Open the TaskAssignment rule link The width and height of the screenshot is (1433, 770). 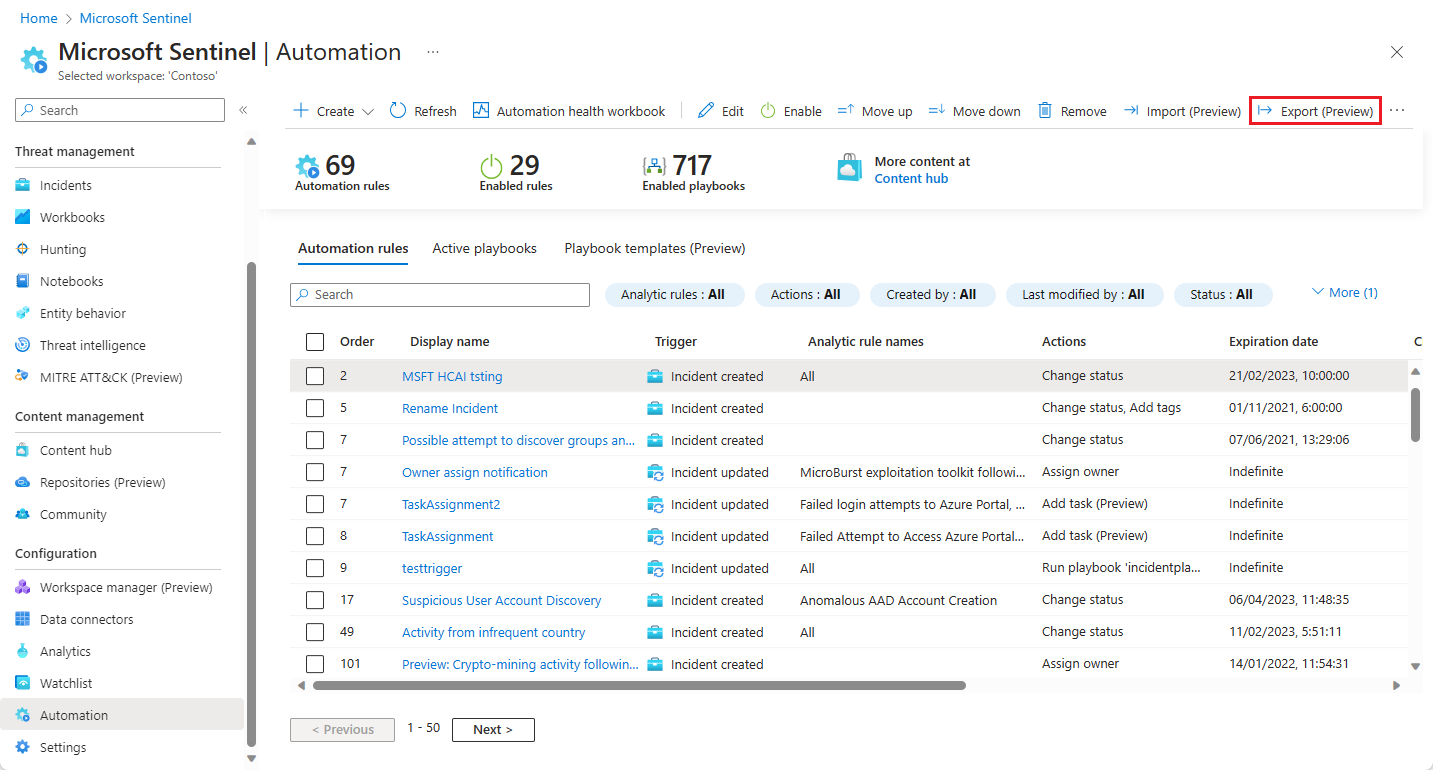(447, 536)
